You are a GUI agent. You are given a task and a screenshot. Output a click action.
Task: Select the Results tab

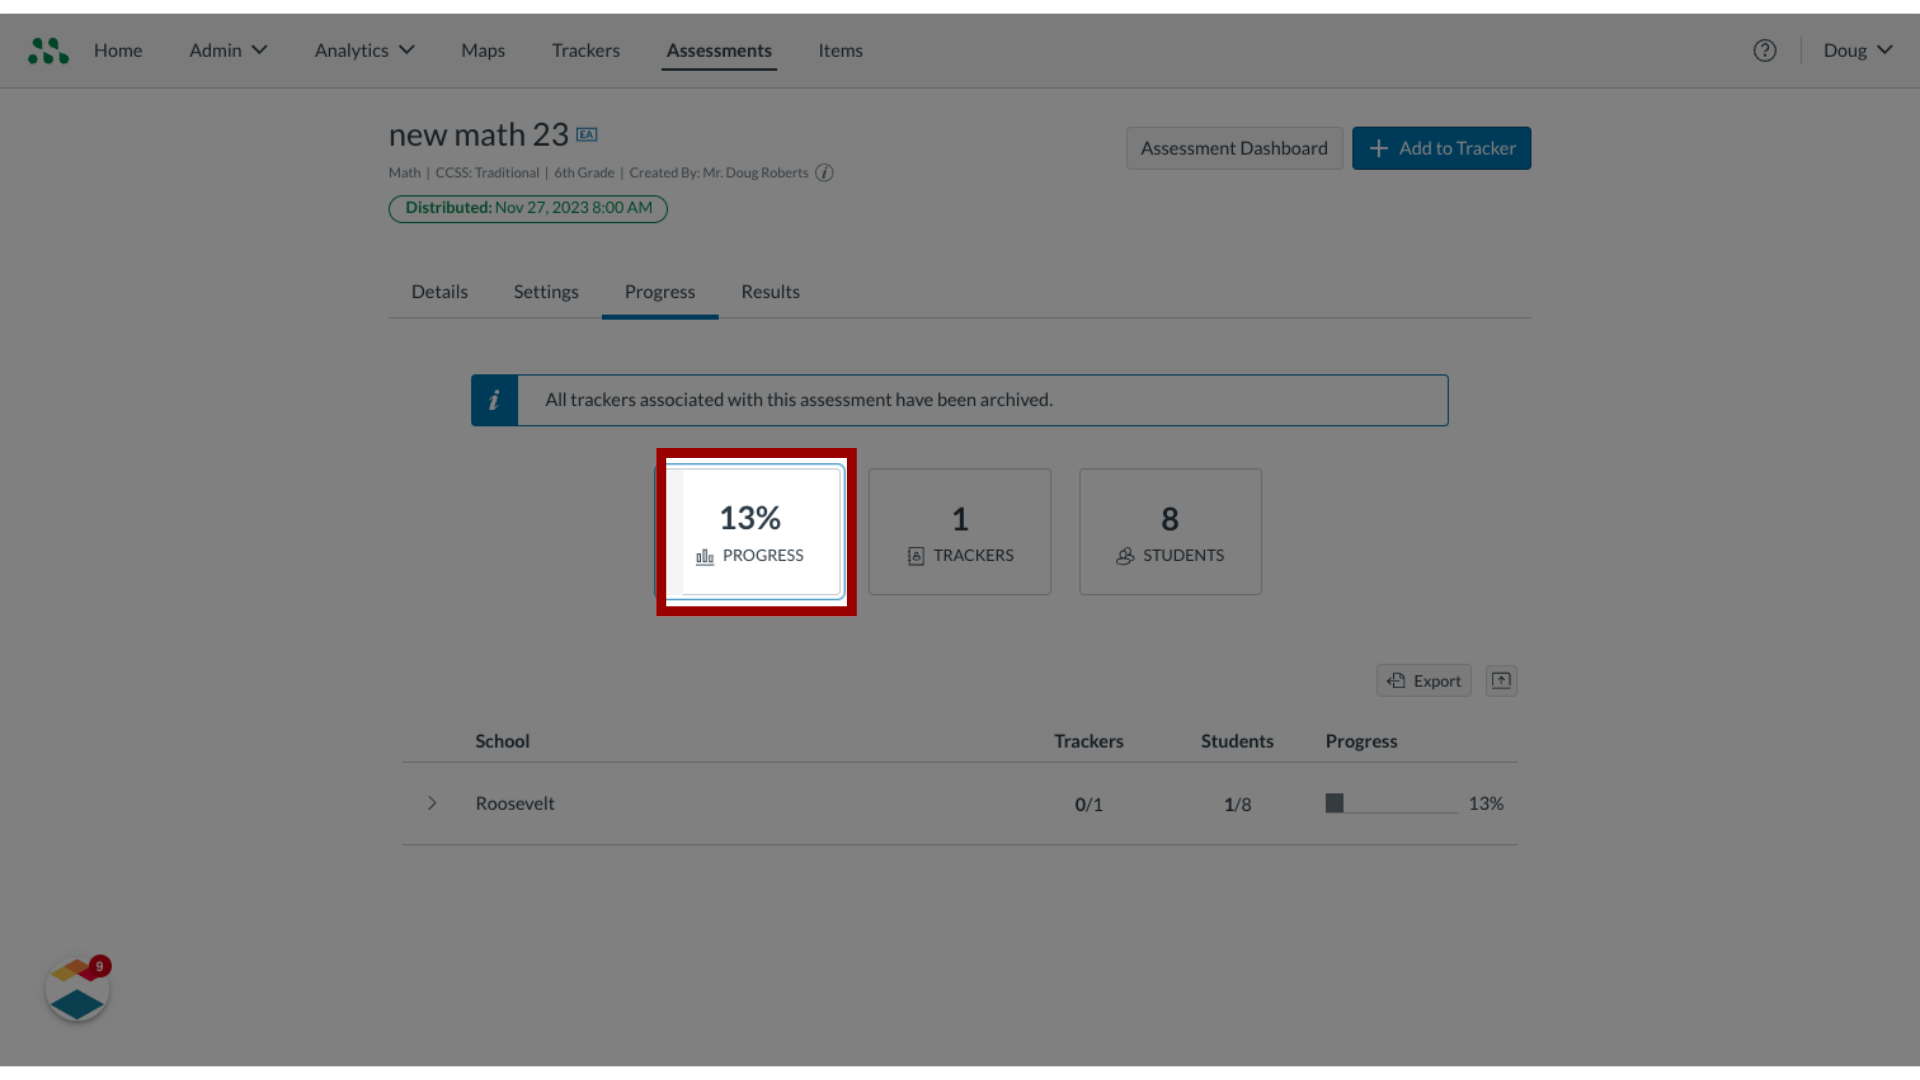pos(769,291)
